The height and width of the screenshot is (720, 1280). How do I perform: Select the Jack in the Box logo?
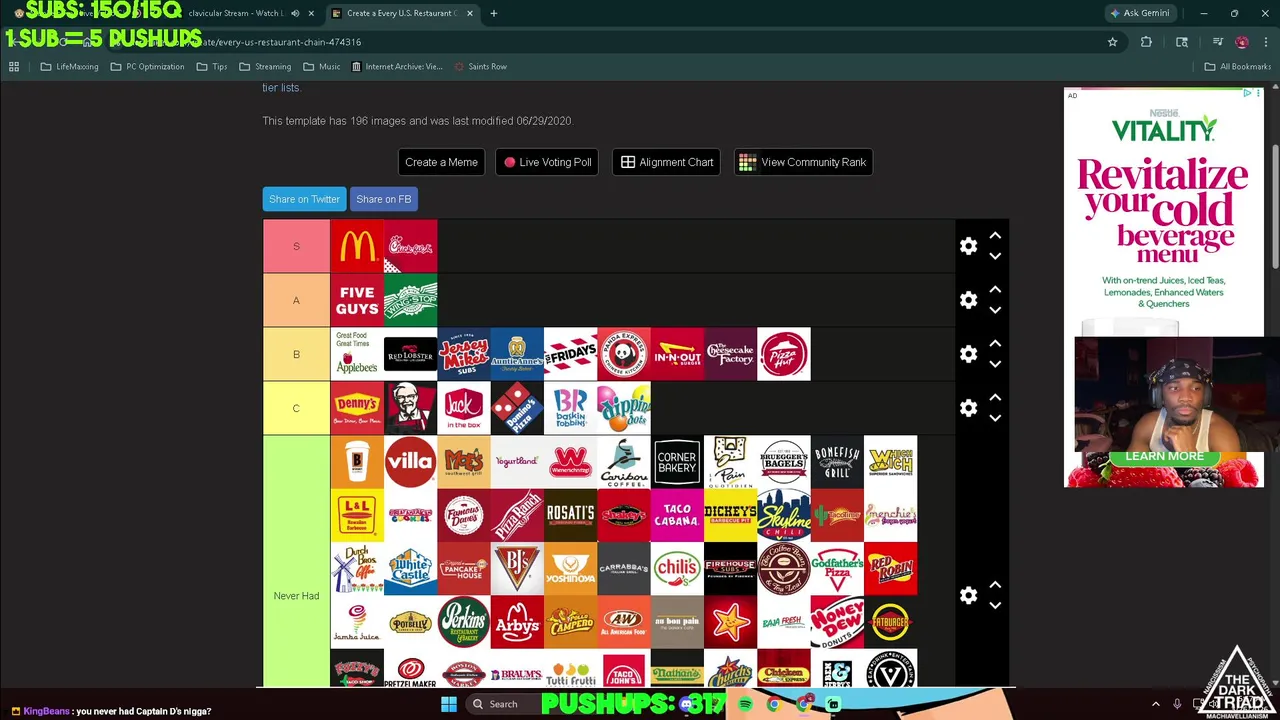coord(464,408)
